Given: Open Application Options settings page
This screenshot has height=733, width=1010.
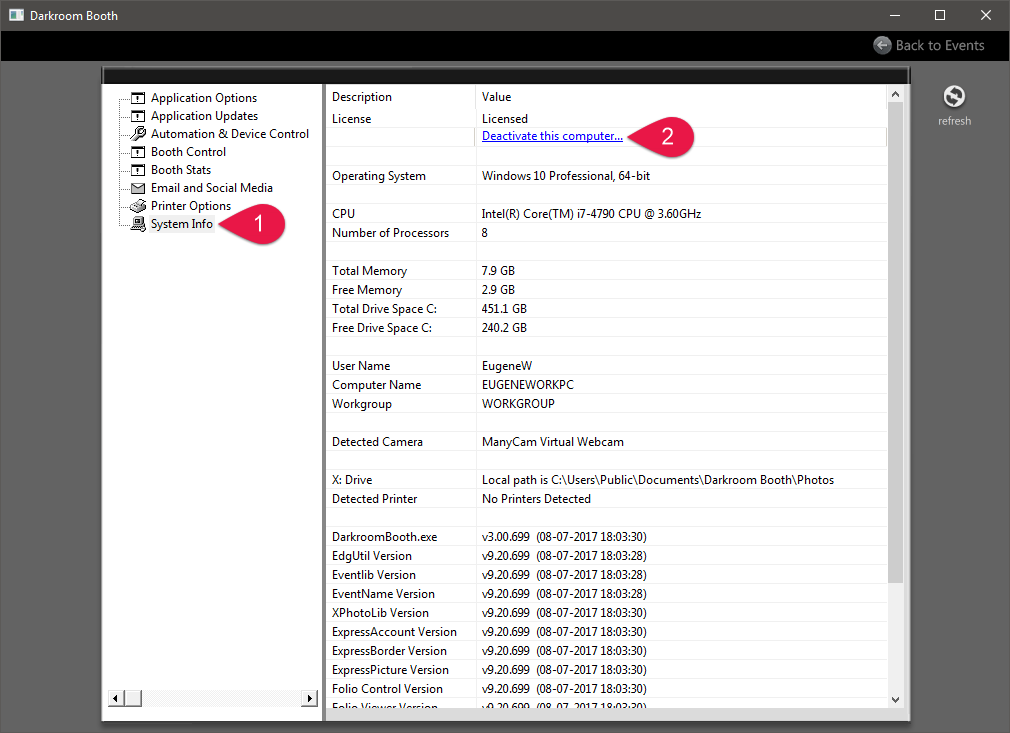Looking at the screenshot, I should (x=204, y=98).
